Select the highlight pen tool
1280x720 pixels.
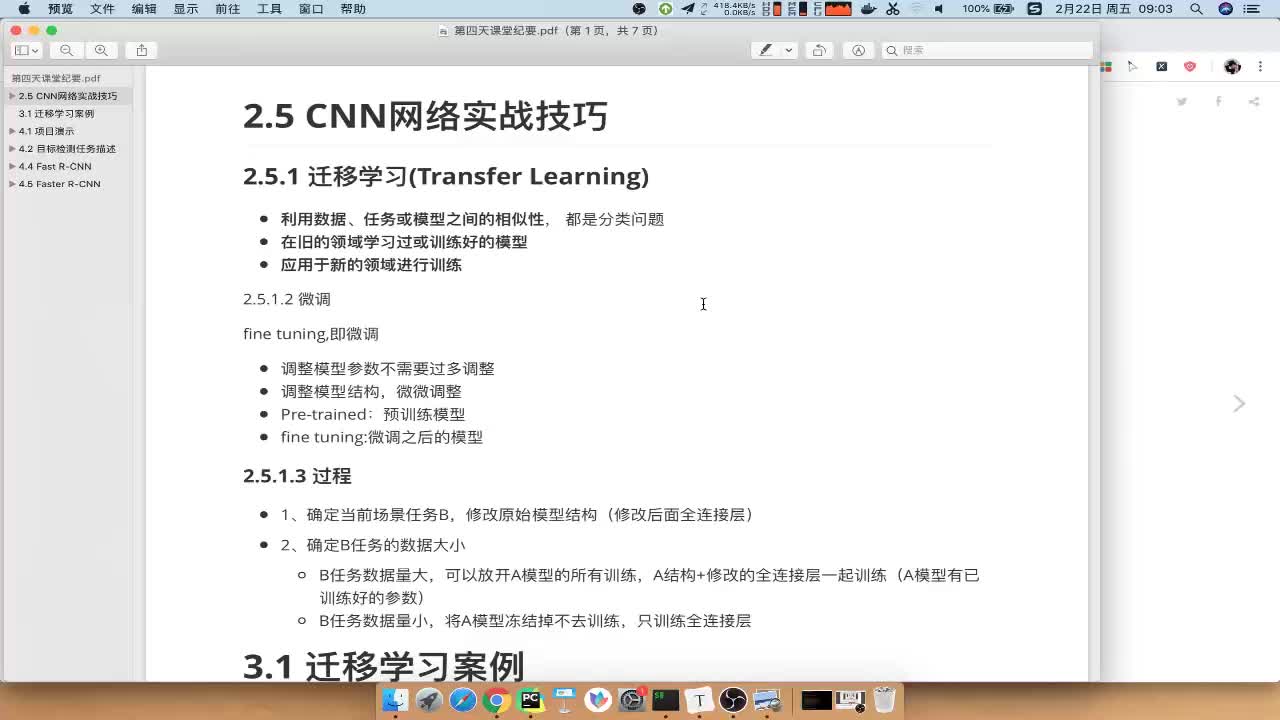pyautogui.click(x=766, y=50)
